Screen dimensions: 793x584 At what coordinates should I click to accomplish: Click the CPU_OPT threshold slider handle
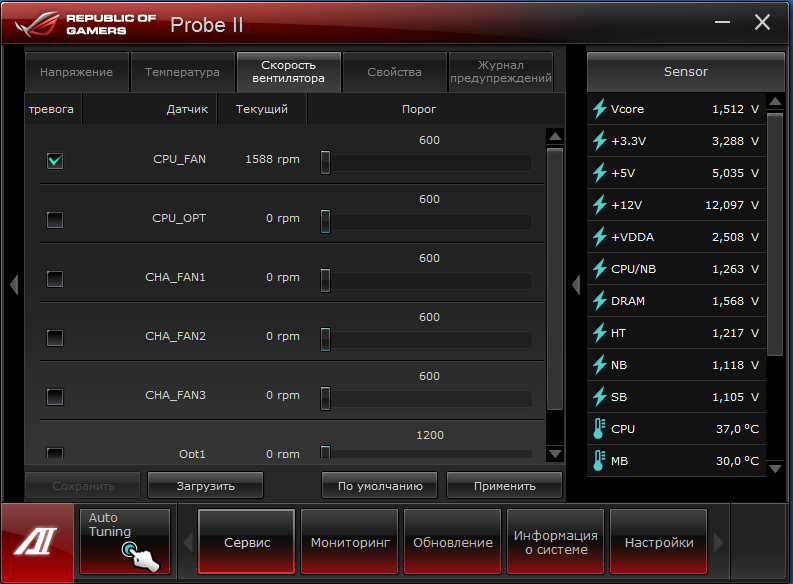pyautogui.click(x=326, y=221)
